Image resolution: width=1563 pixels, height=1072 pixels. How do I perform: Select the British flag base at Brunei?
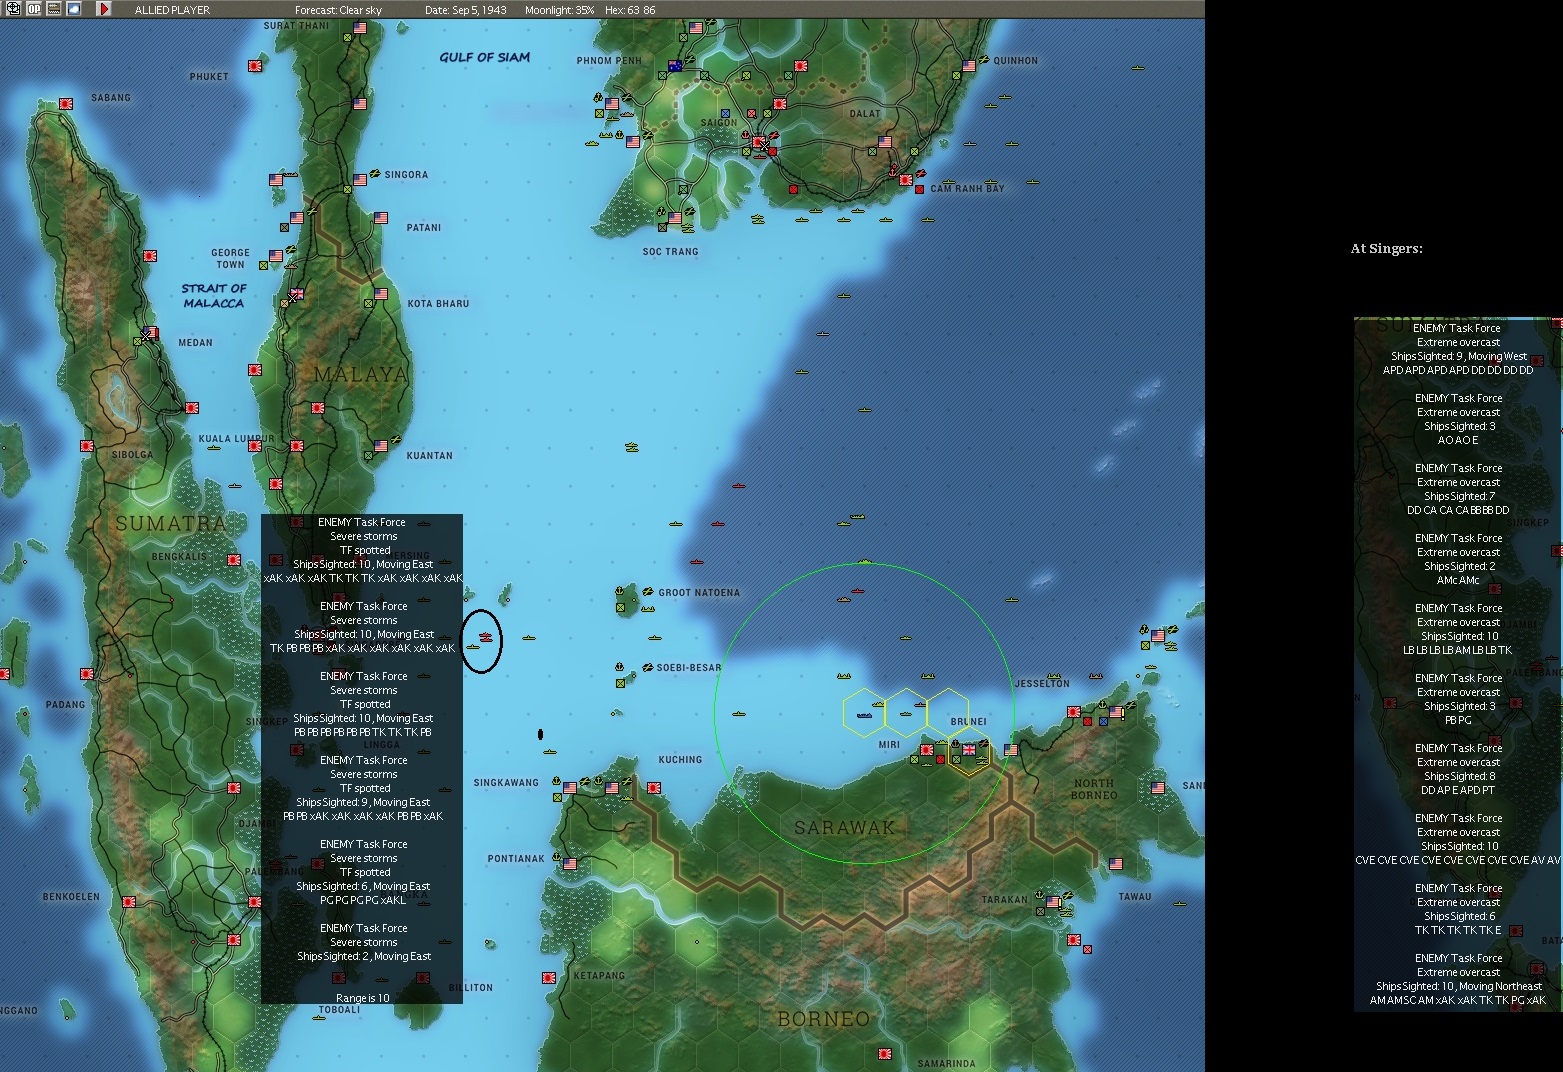(x=969, y=749)
